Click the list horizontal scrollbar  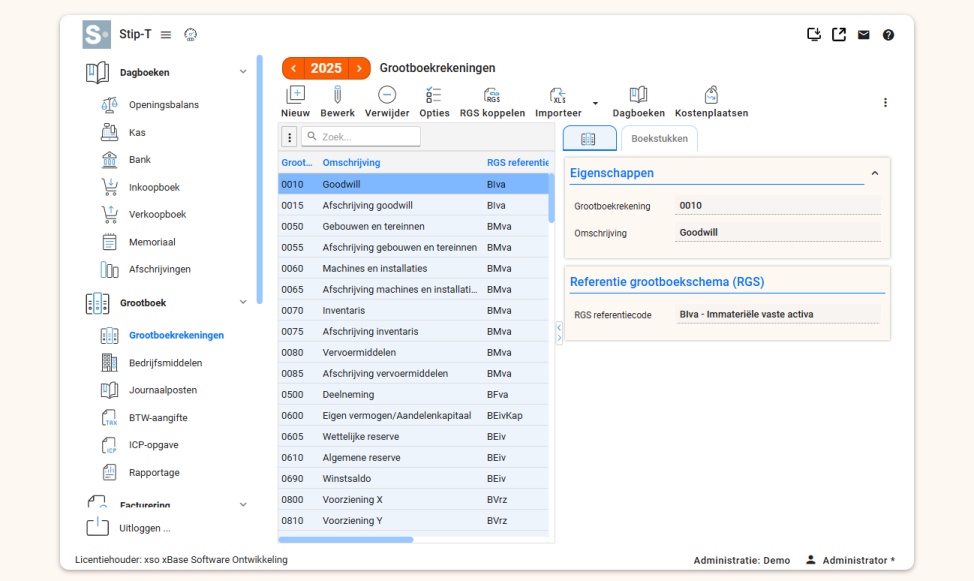tap(345, 539)
